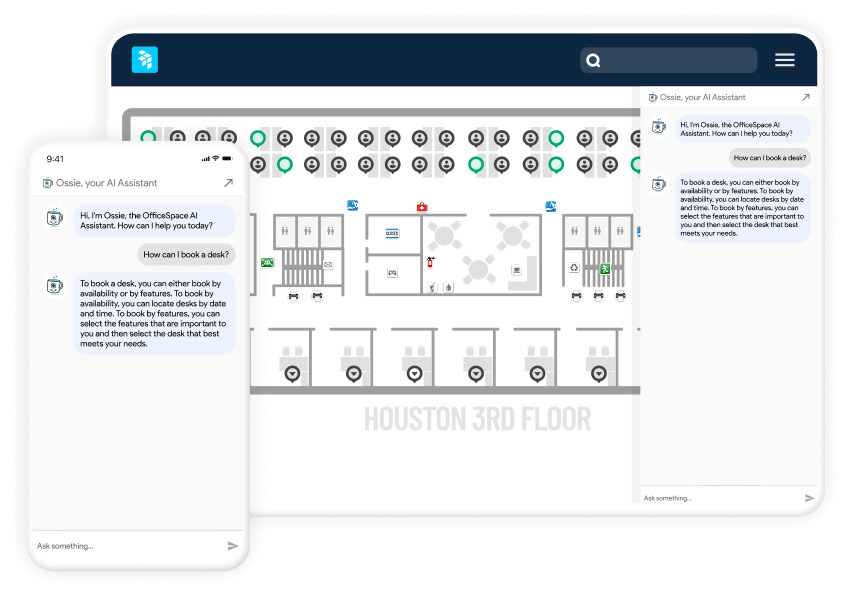Select the fire extinguisher icon on the floor plan
This screenshot has width=849, height=595.
(430, 263)
